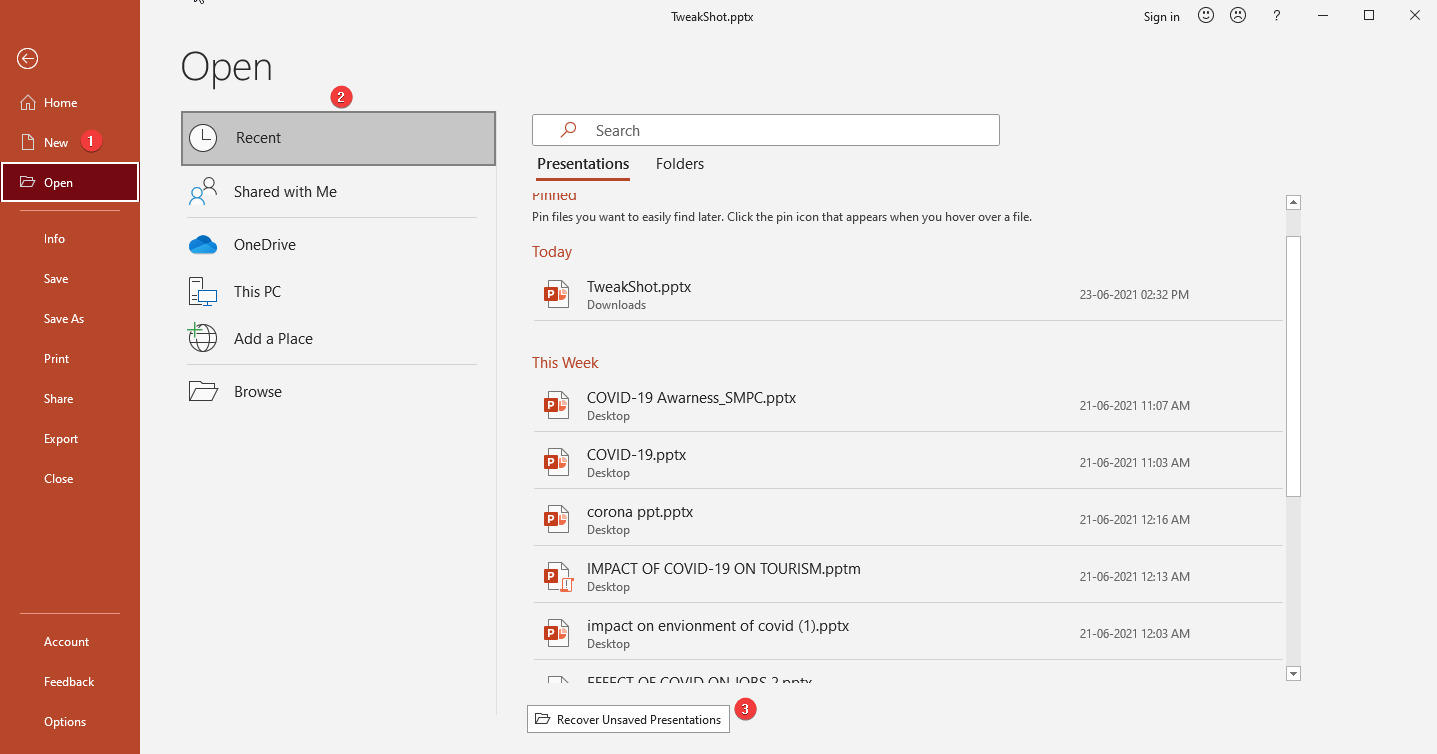1437x754 pixels.
Task: Select Open in the backstage sidebar
Action: point(70,182)
